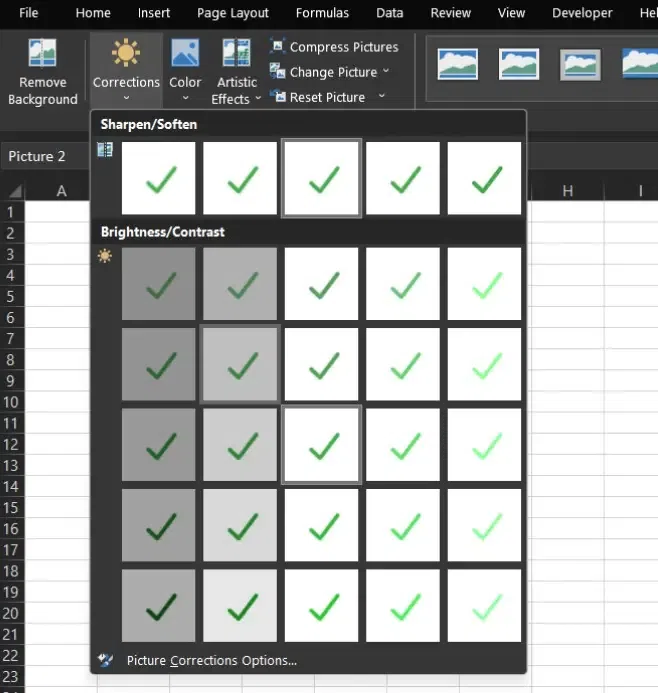Apply the first picture style thumbnail
The width and height of the screenshot is (658, 693).
click(x=457, y=65)
